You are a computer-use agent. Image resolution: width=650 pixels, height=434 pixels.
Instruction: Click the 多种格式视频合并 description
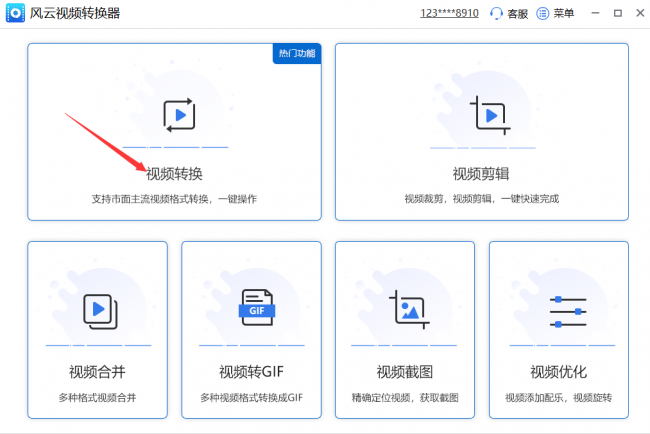click(x=97, y=398)
